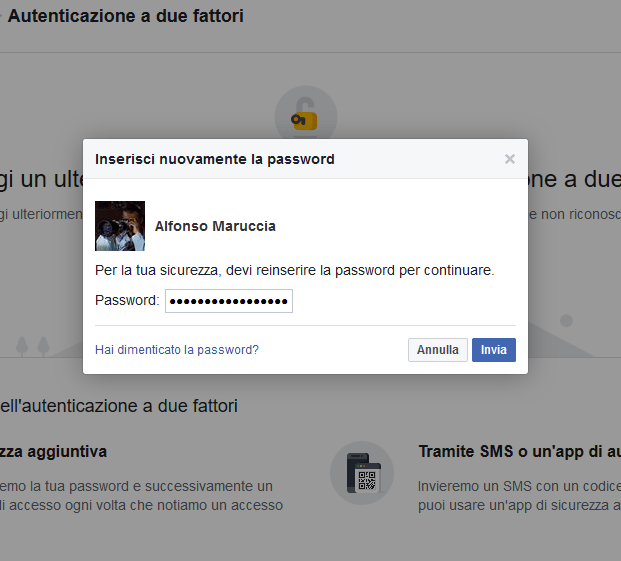Open the 'Hai dimenticato la password?' link
621x561 pixels.
[177, 350]
